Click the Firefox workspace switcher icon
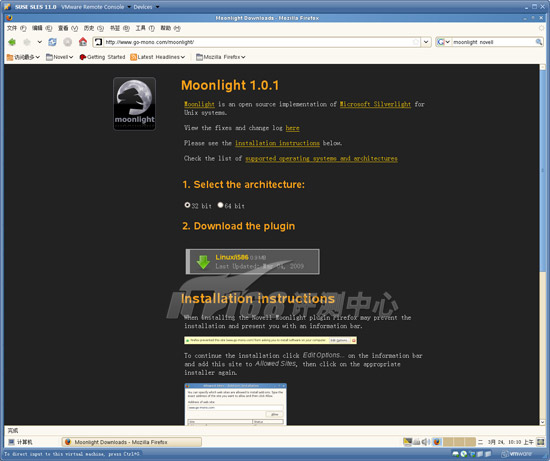The image size is (550, 461). tap(437, 442)
